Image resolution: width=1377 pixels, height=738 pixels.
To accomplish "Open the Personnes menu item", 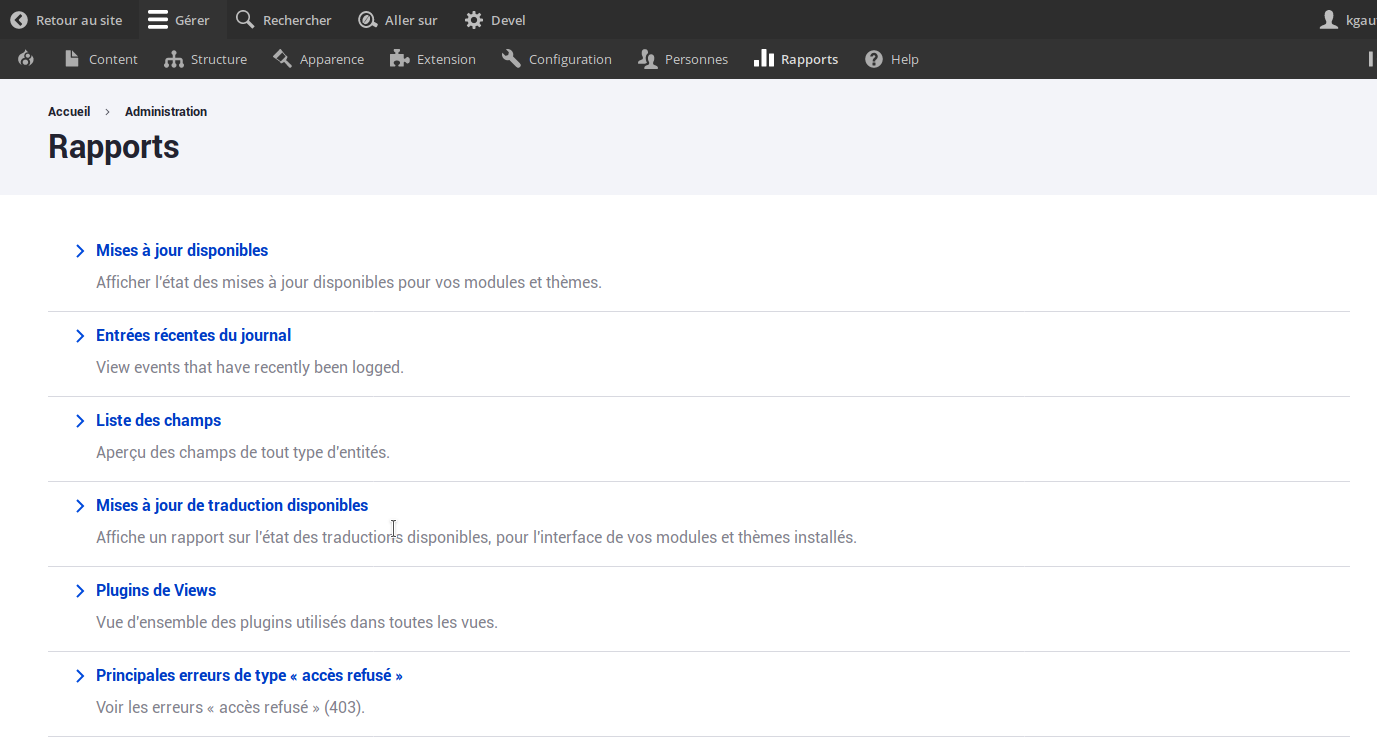I will pos(696,59).
